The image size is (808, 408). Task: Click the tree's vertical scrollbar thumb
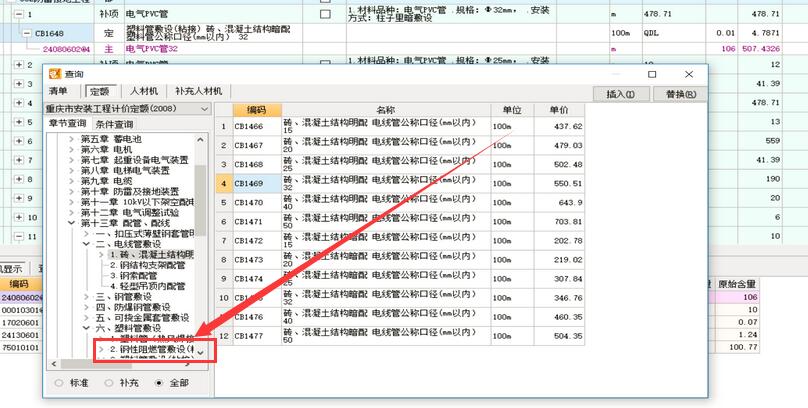click(200, 200)
